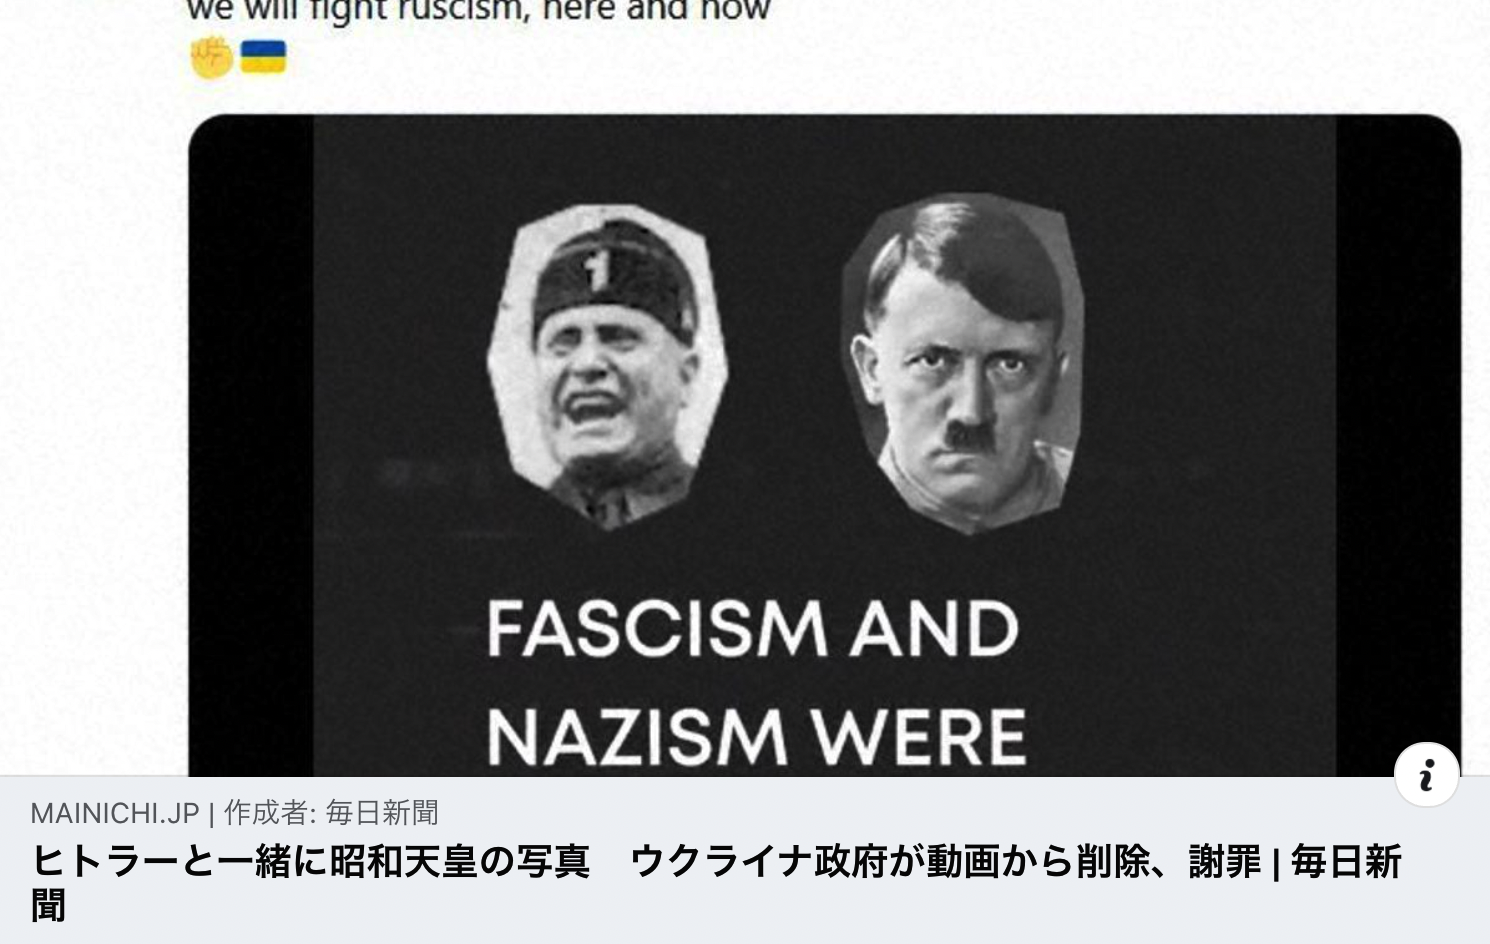Click the Ukraine flag emoji

coord(263,57)
